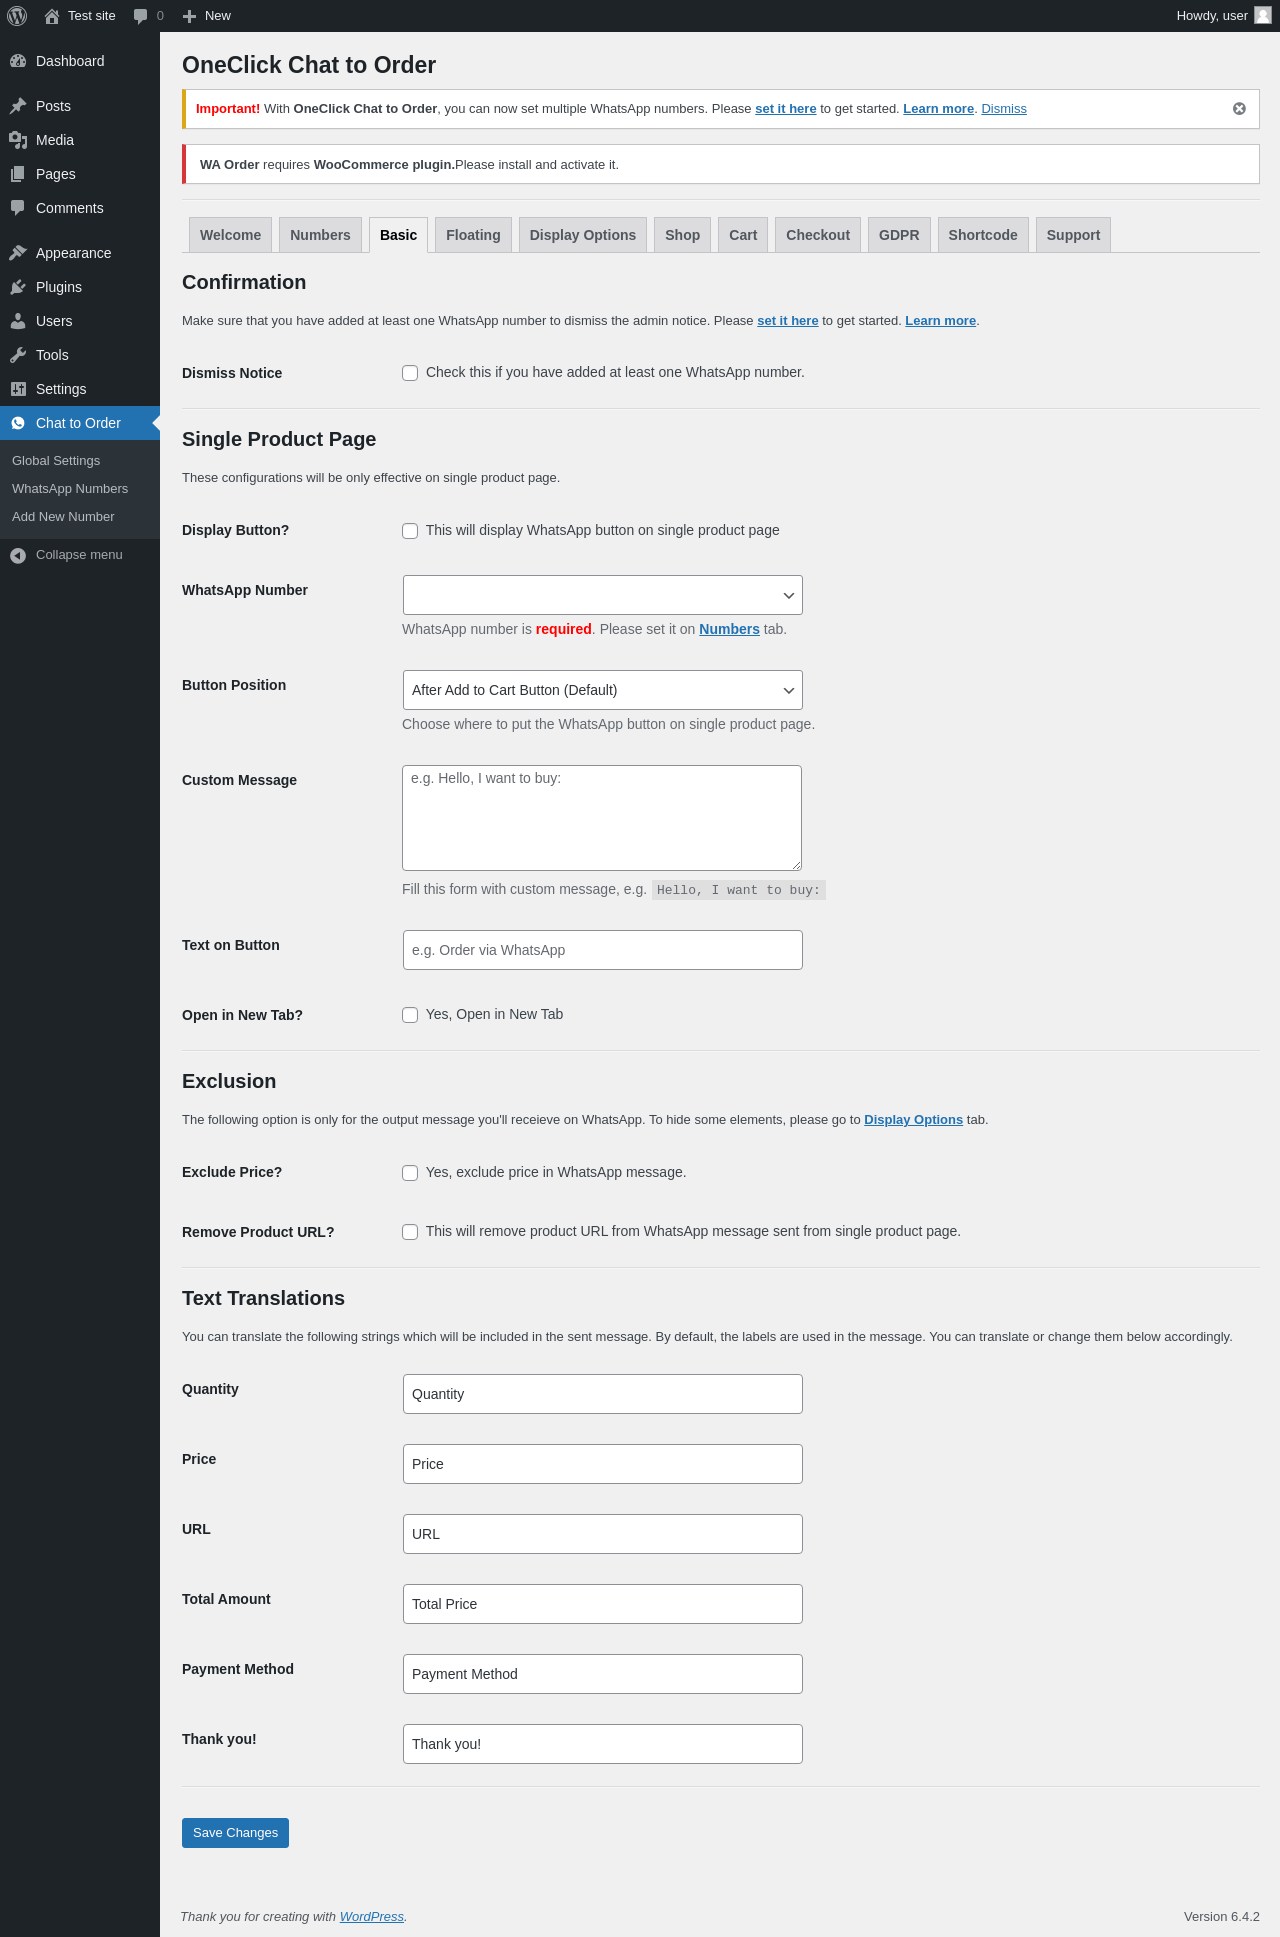Click Save Changes button
This screenshot has height=1937, width=1280.
[235, 1833]
